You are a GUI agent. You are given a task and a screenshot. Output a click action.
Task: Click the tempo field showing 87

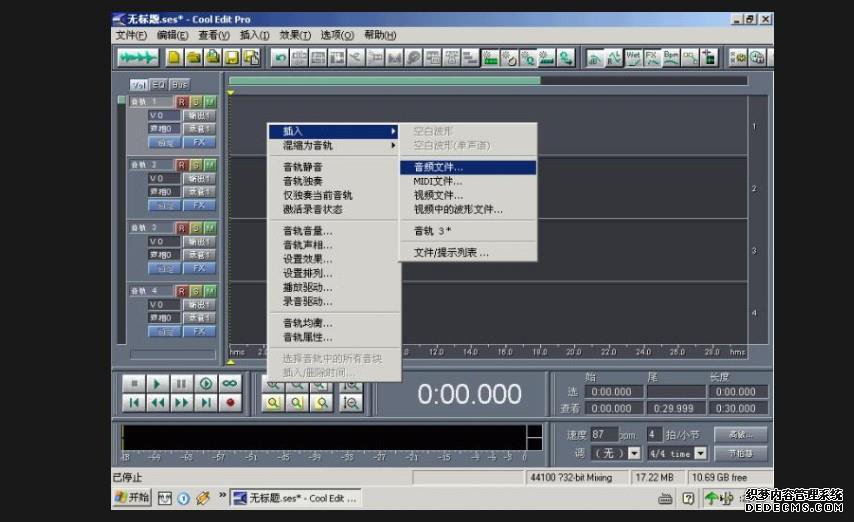click(602, 434)
